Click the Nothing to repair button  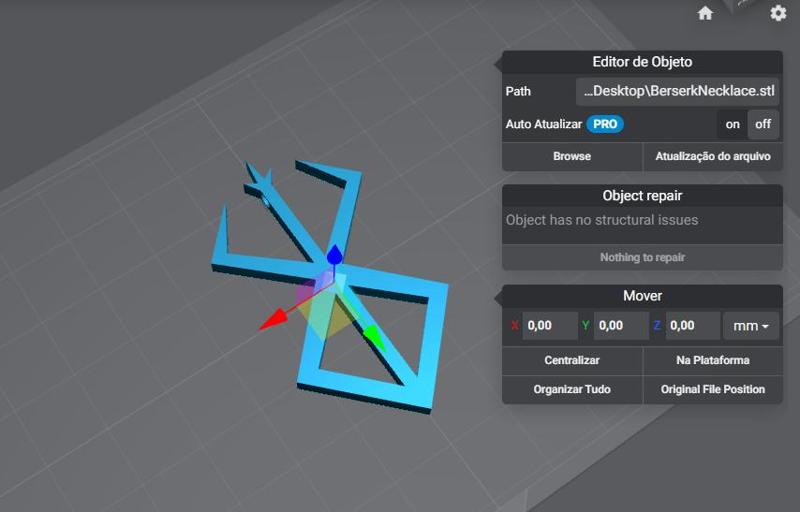642,258
